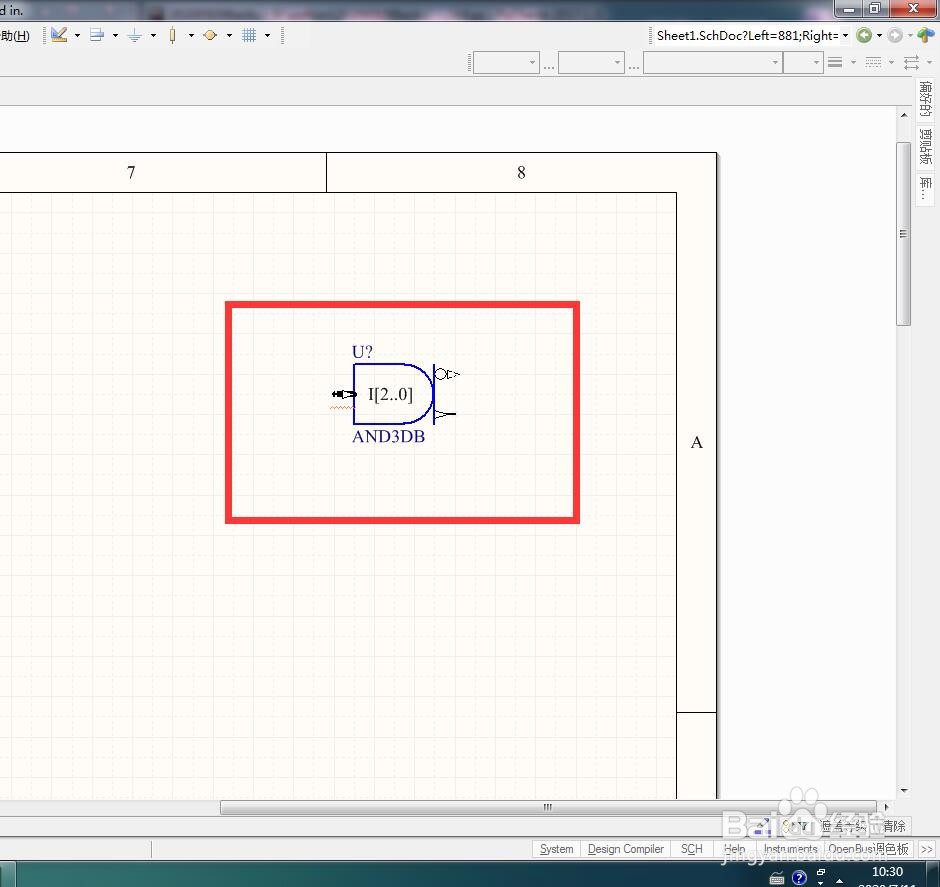Expand the digital devices dropdown arrow
This screenshot has height=887, width=940.
coord(191,35)
